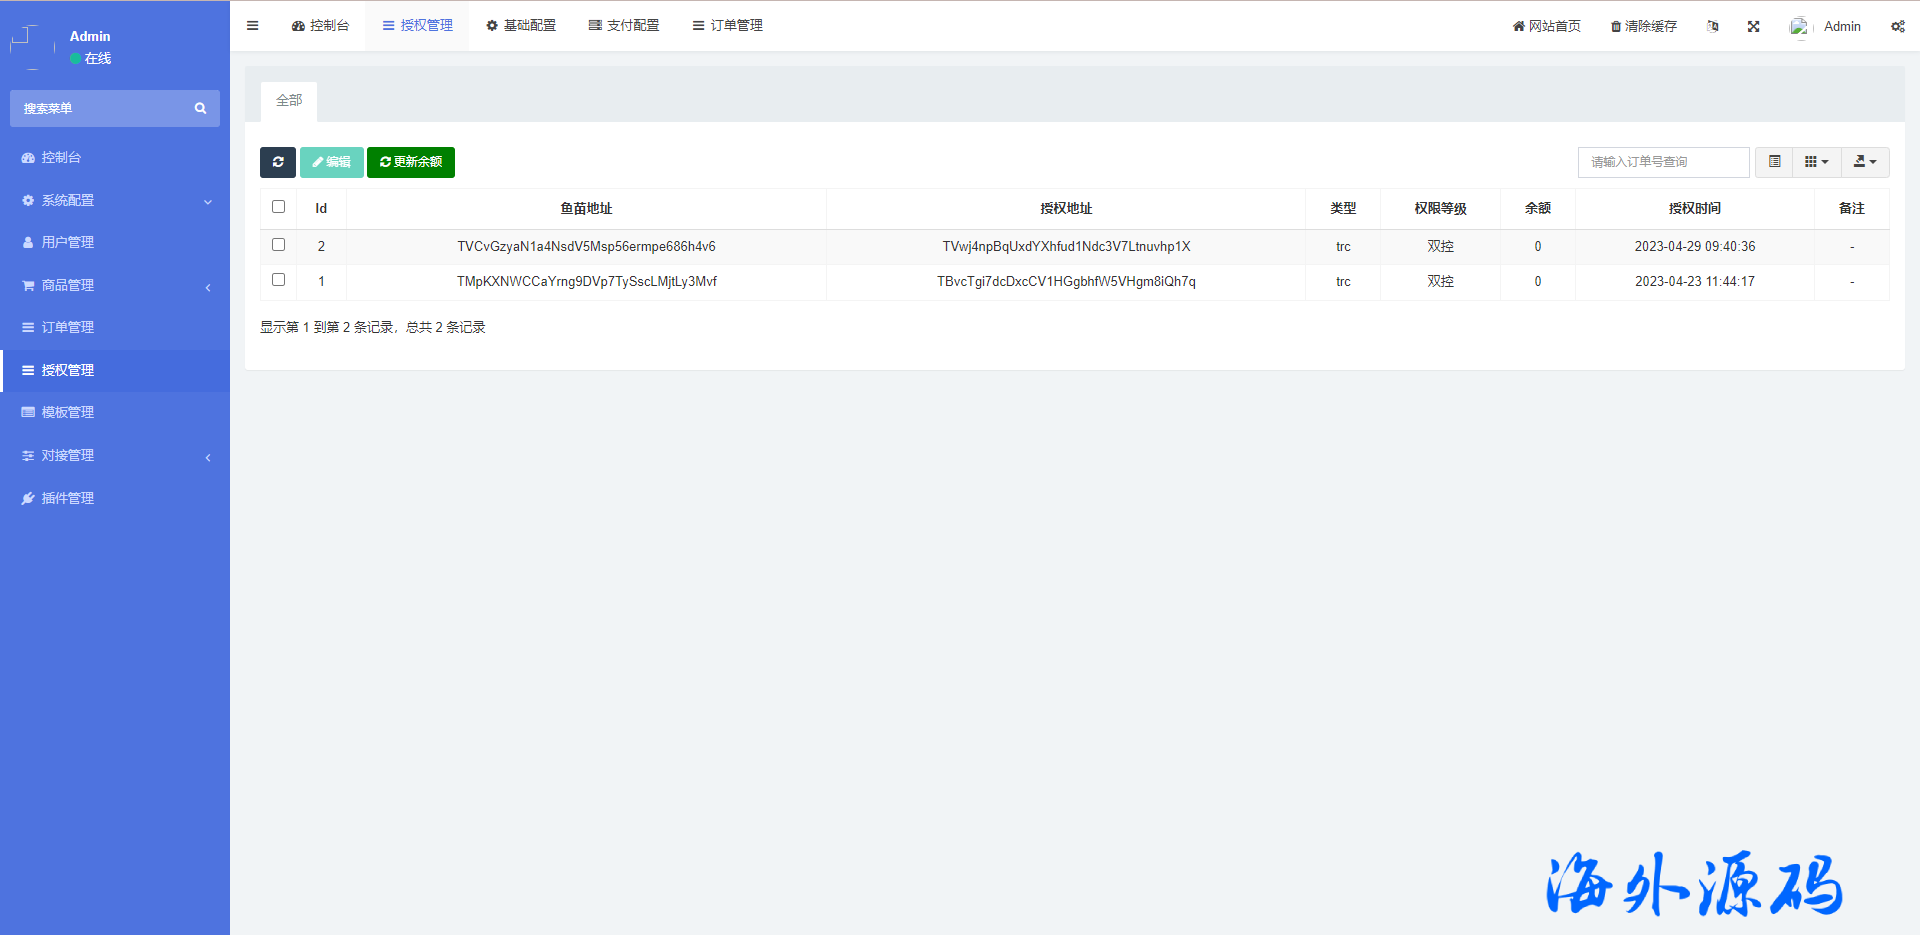This screenshot has width=1920, height=935.
Task: Toggle table card view icon
Action: 1774,162
